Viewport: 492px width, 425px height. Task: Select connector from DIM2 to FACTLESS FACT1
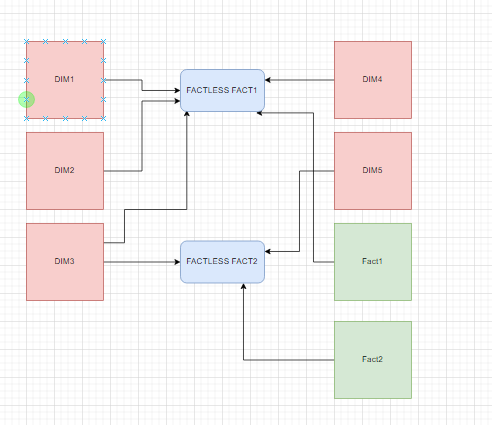click(x=142, y=137)
